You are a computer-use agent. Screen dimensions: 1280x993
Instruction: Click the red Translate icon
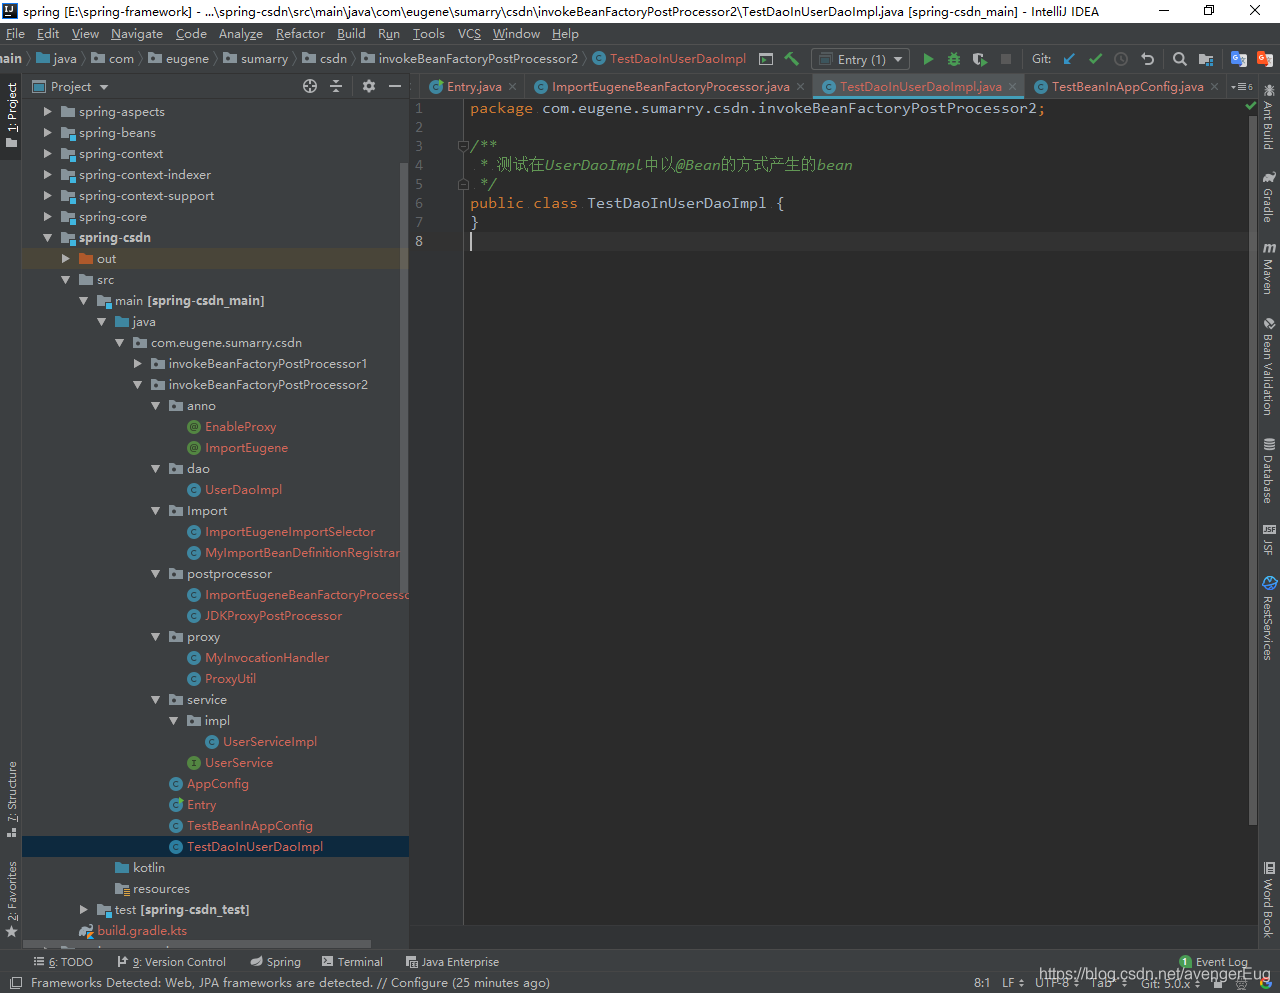[1265, 59]
